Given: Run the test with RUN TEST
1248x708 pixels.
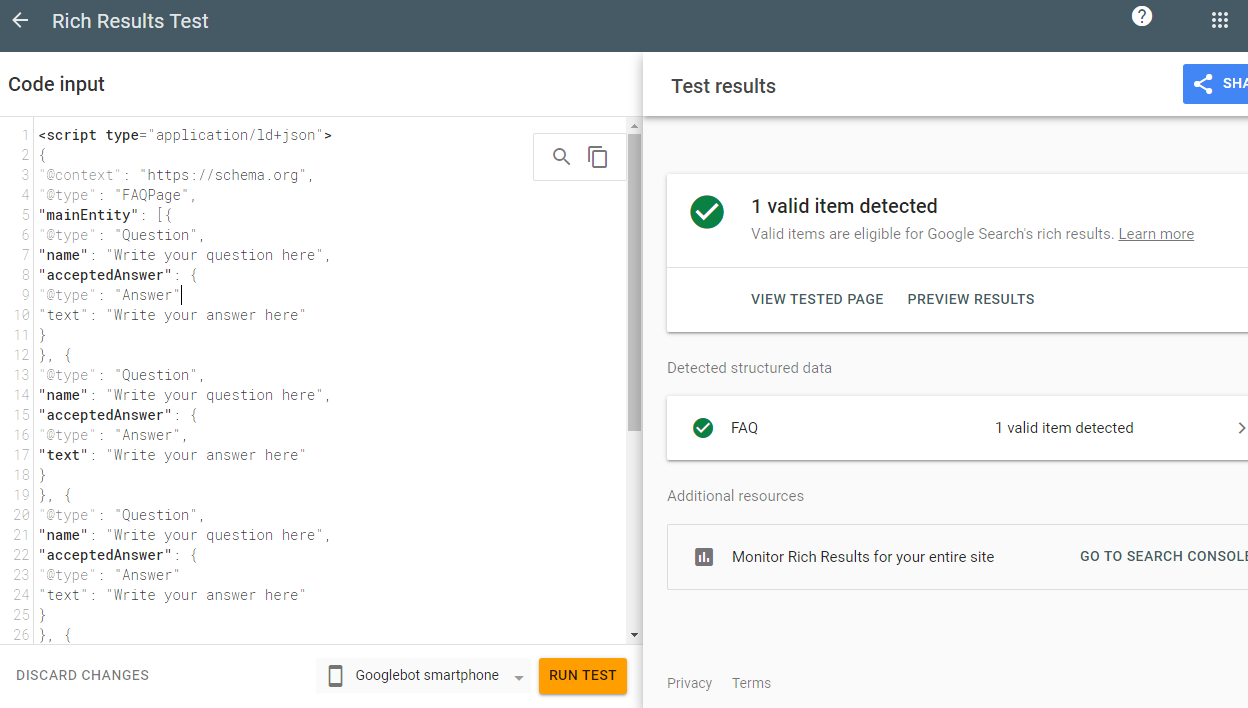Looking at the screenshot, I should [583, 675].
